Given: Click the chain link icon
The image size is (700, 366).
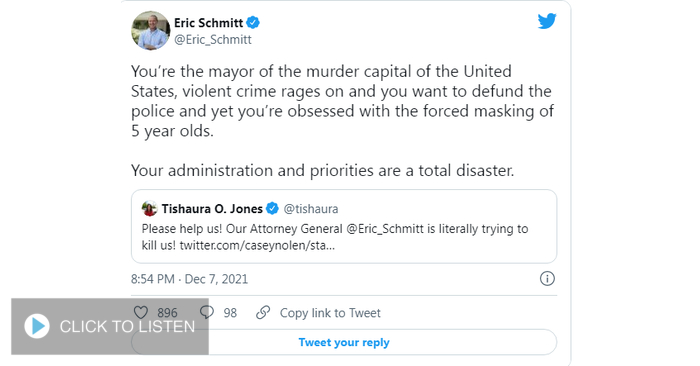Looking at the screenshot, I should [263, 312].
